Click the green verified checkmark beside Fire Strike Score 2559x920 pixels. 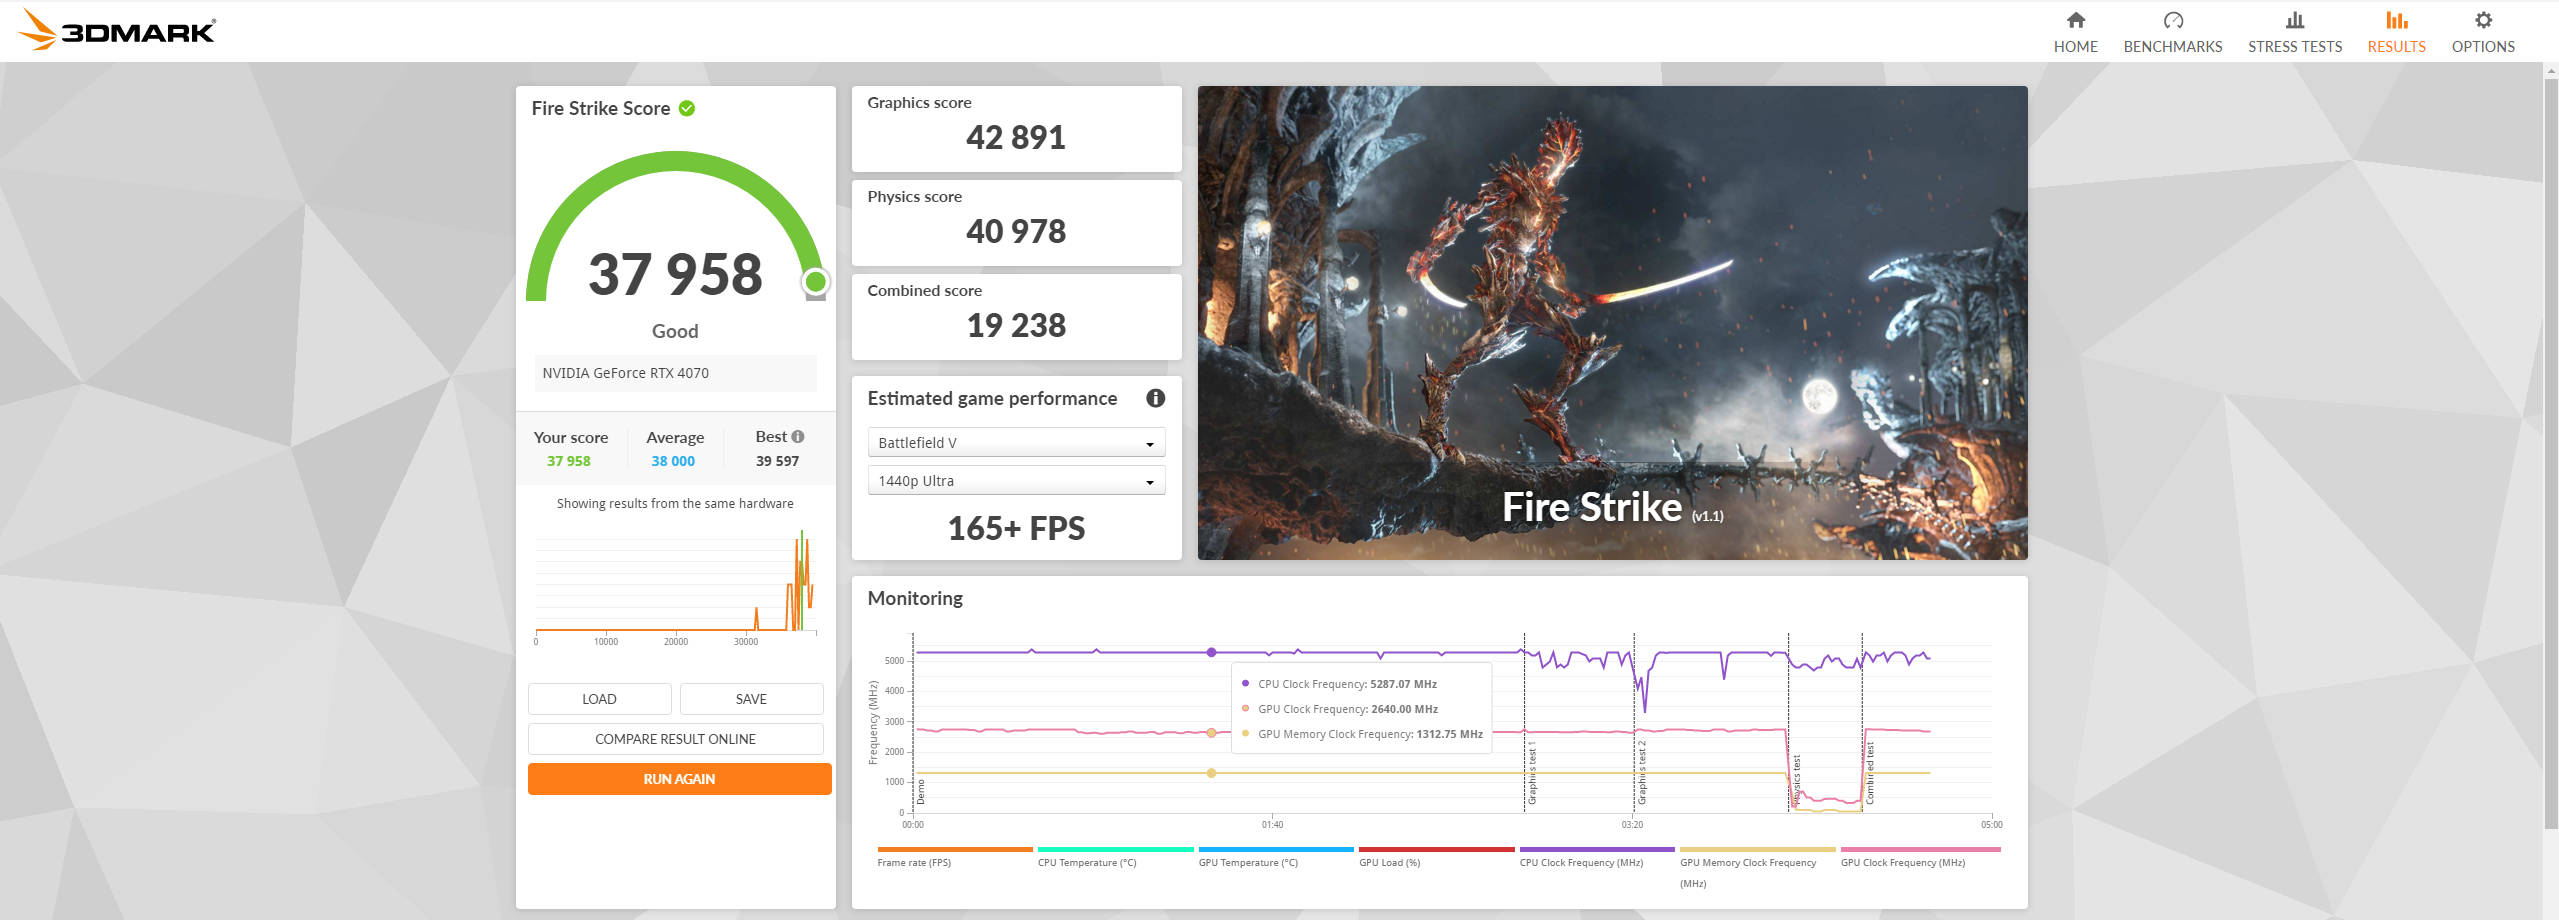685,108
